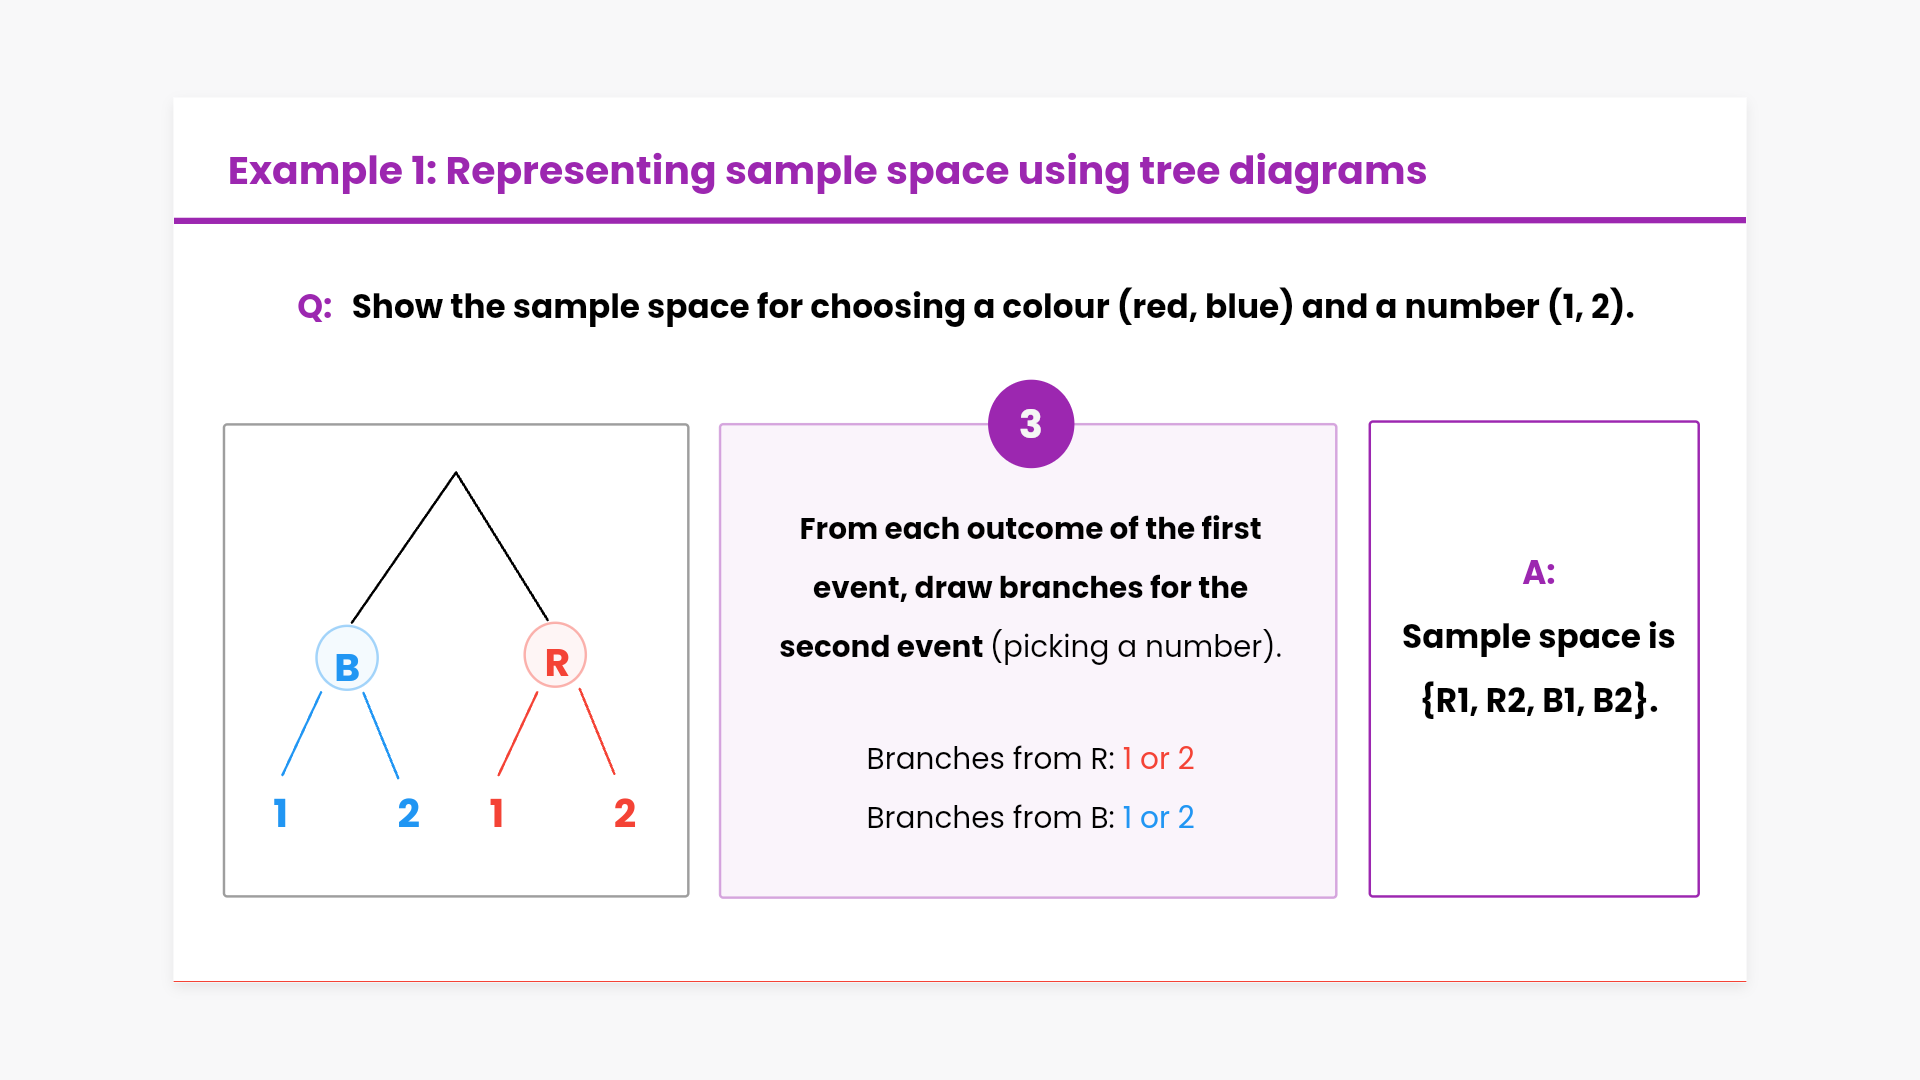This screenshot has height=1080, width=1920.
Task: Click the question text about sample space
Action: click(x=992, y=306)
